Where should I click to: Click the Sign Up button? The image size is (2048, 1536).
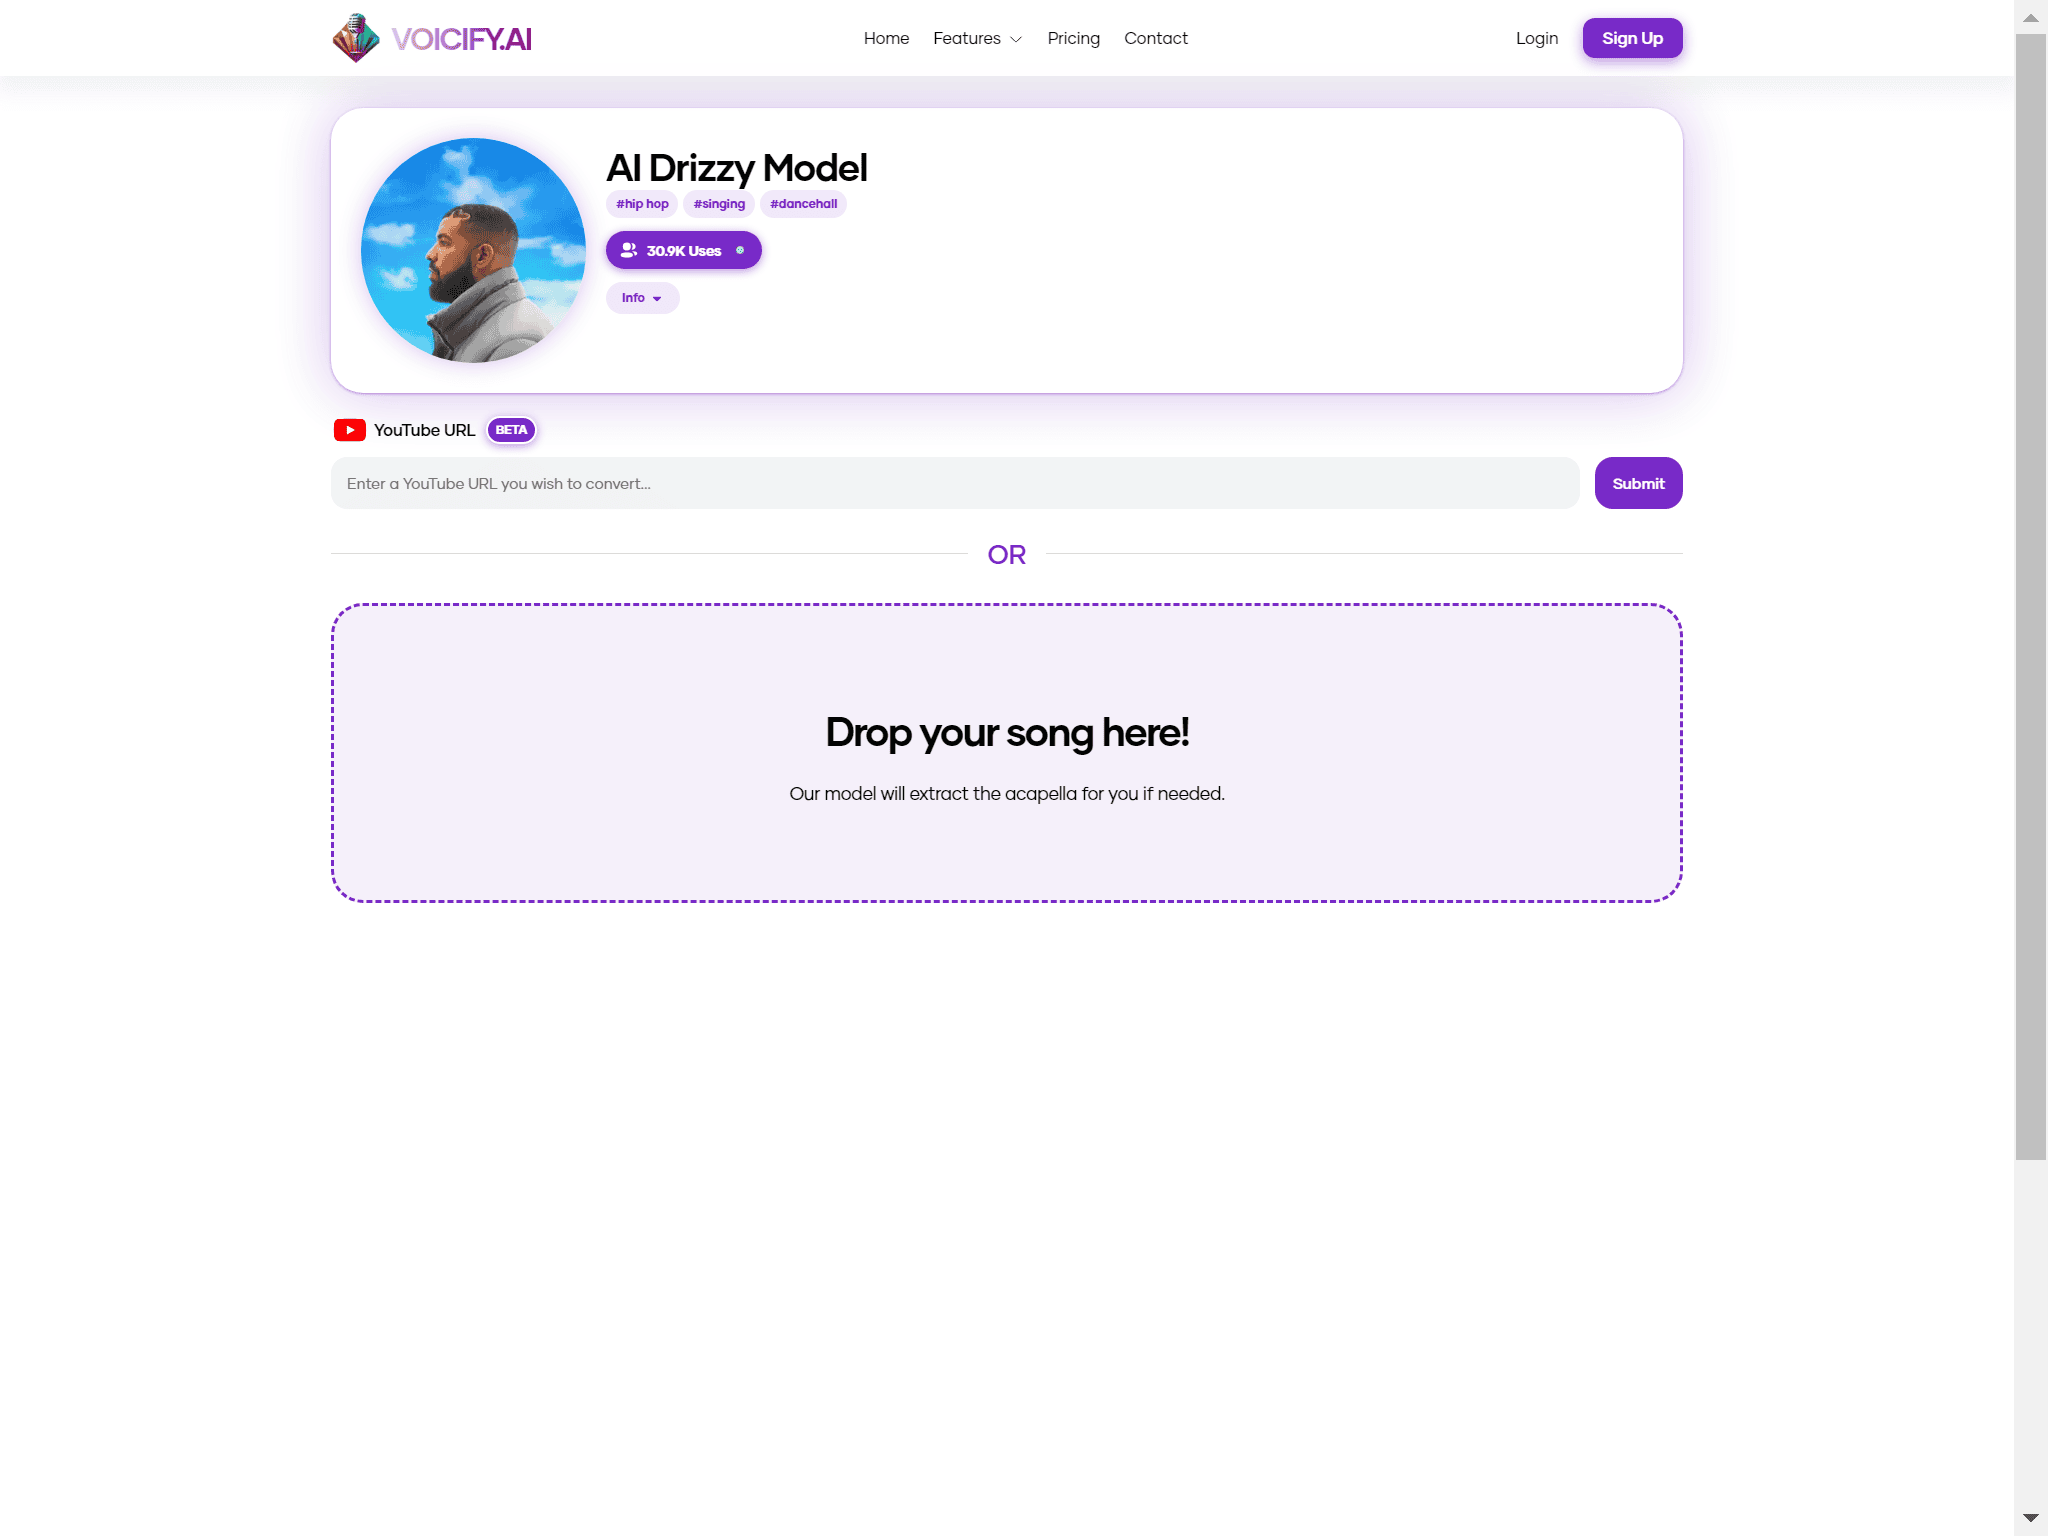1632,38
